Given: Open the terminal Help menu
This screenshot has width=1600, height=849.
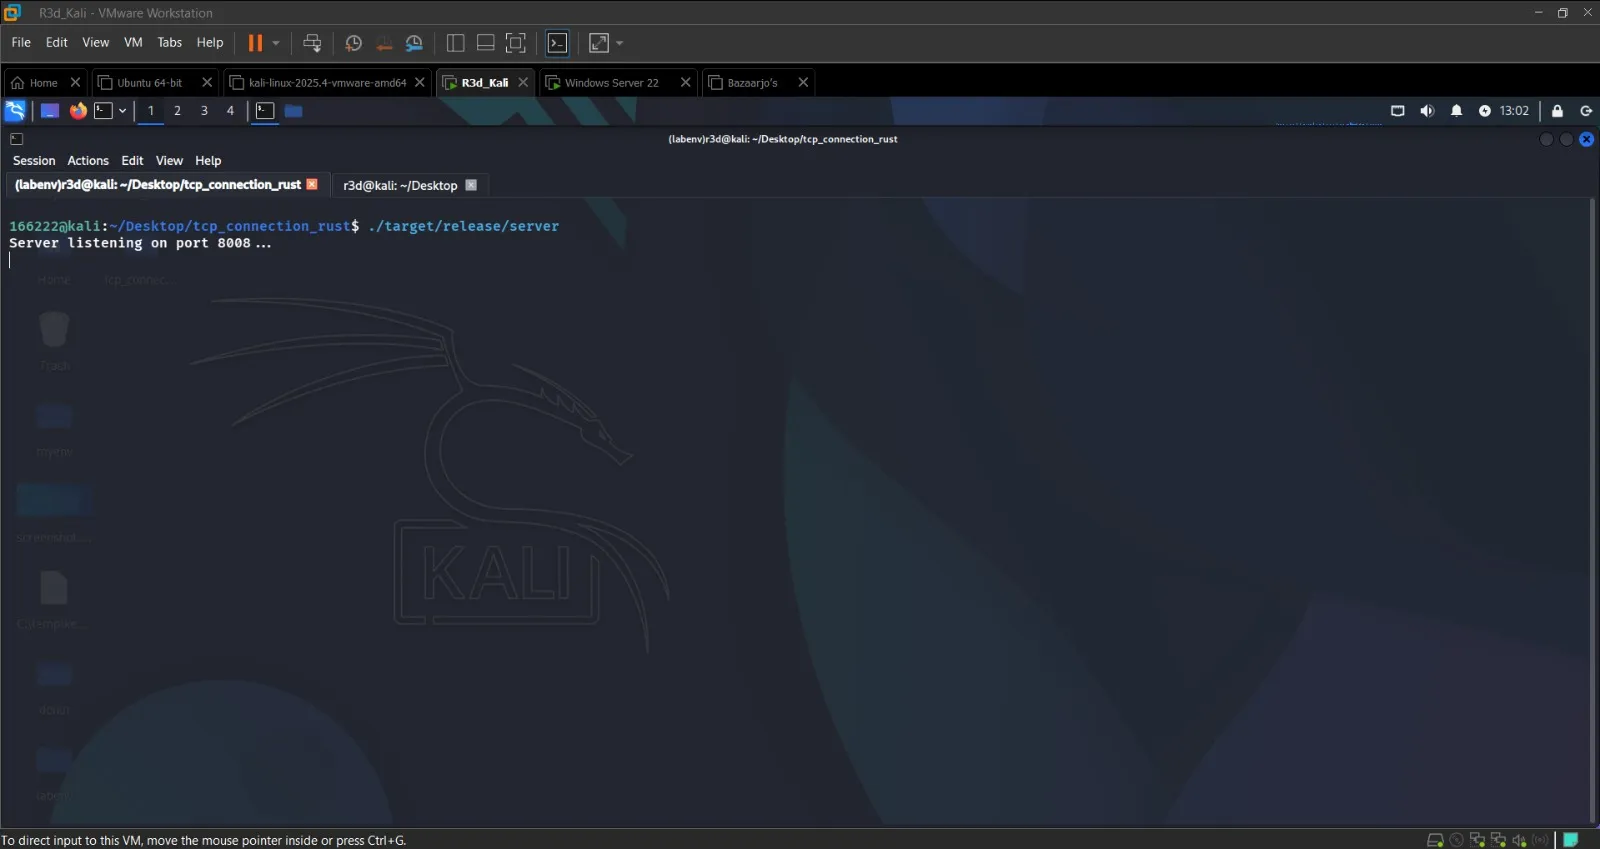Looking at the screenshot, I should pos(208,161).
